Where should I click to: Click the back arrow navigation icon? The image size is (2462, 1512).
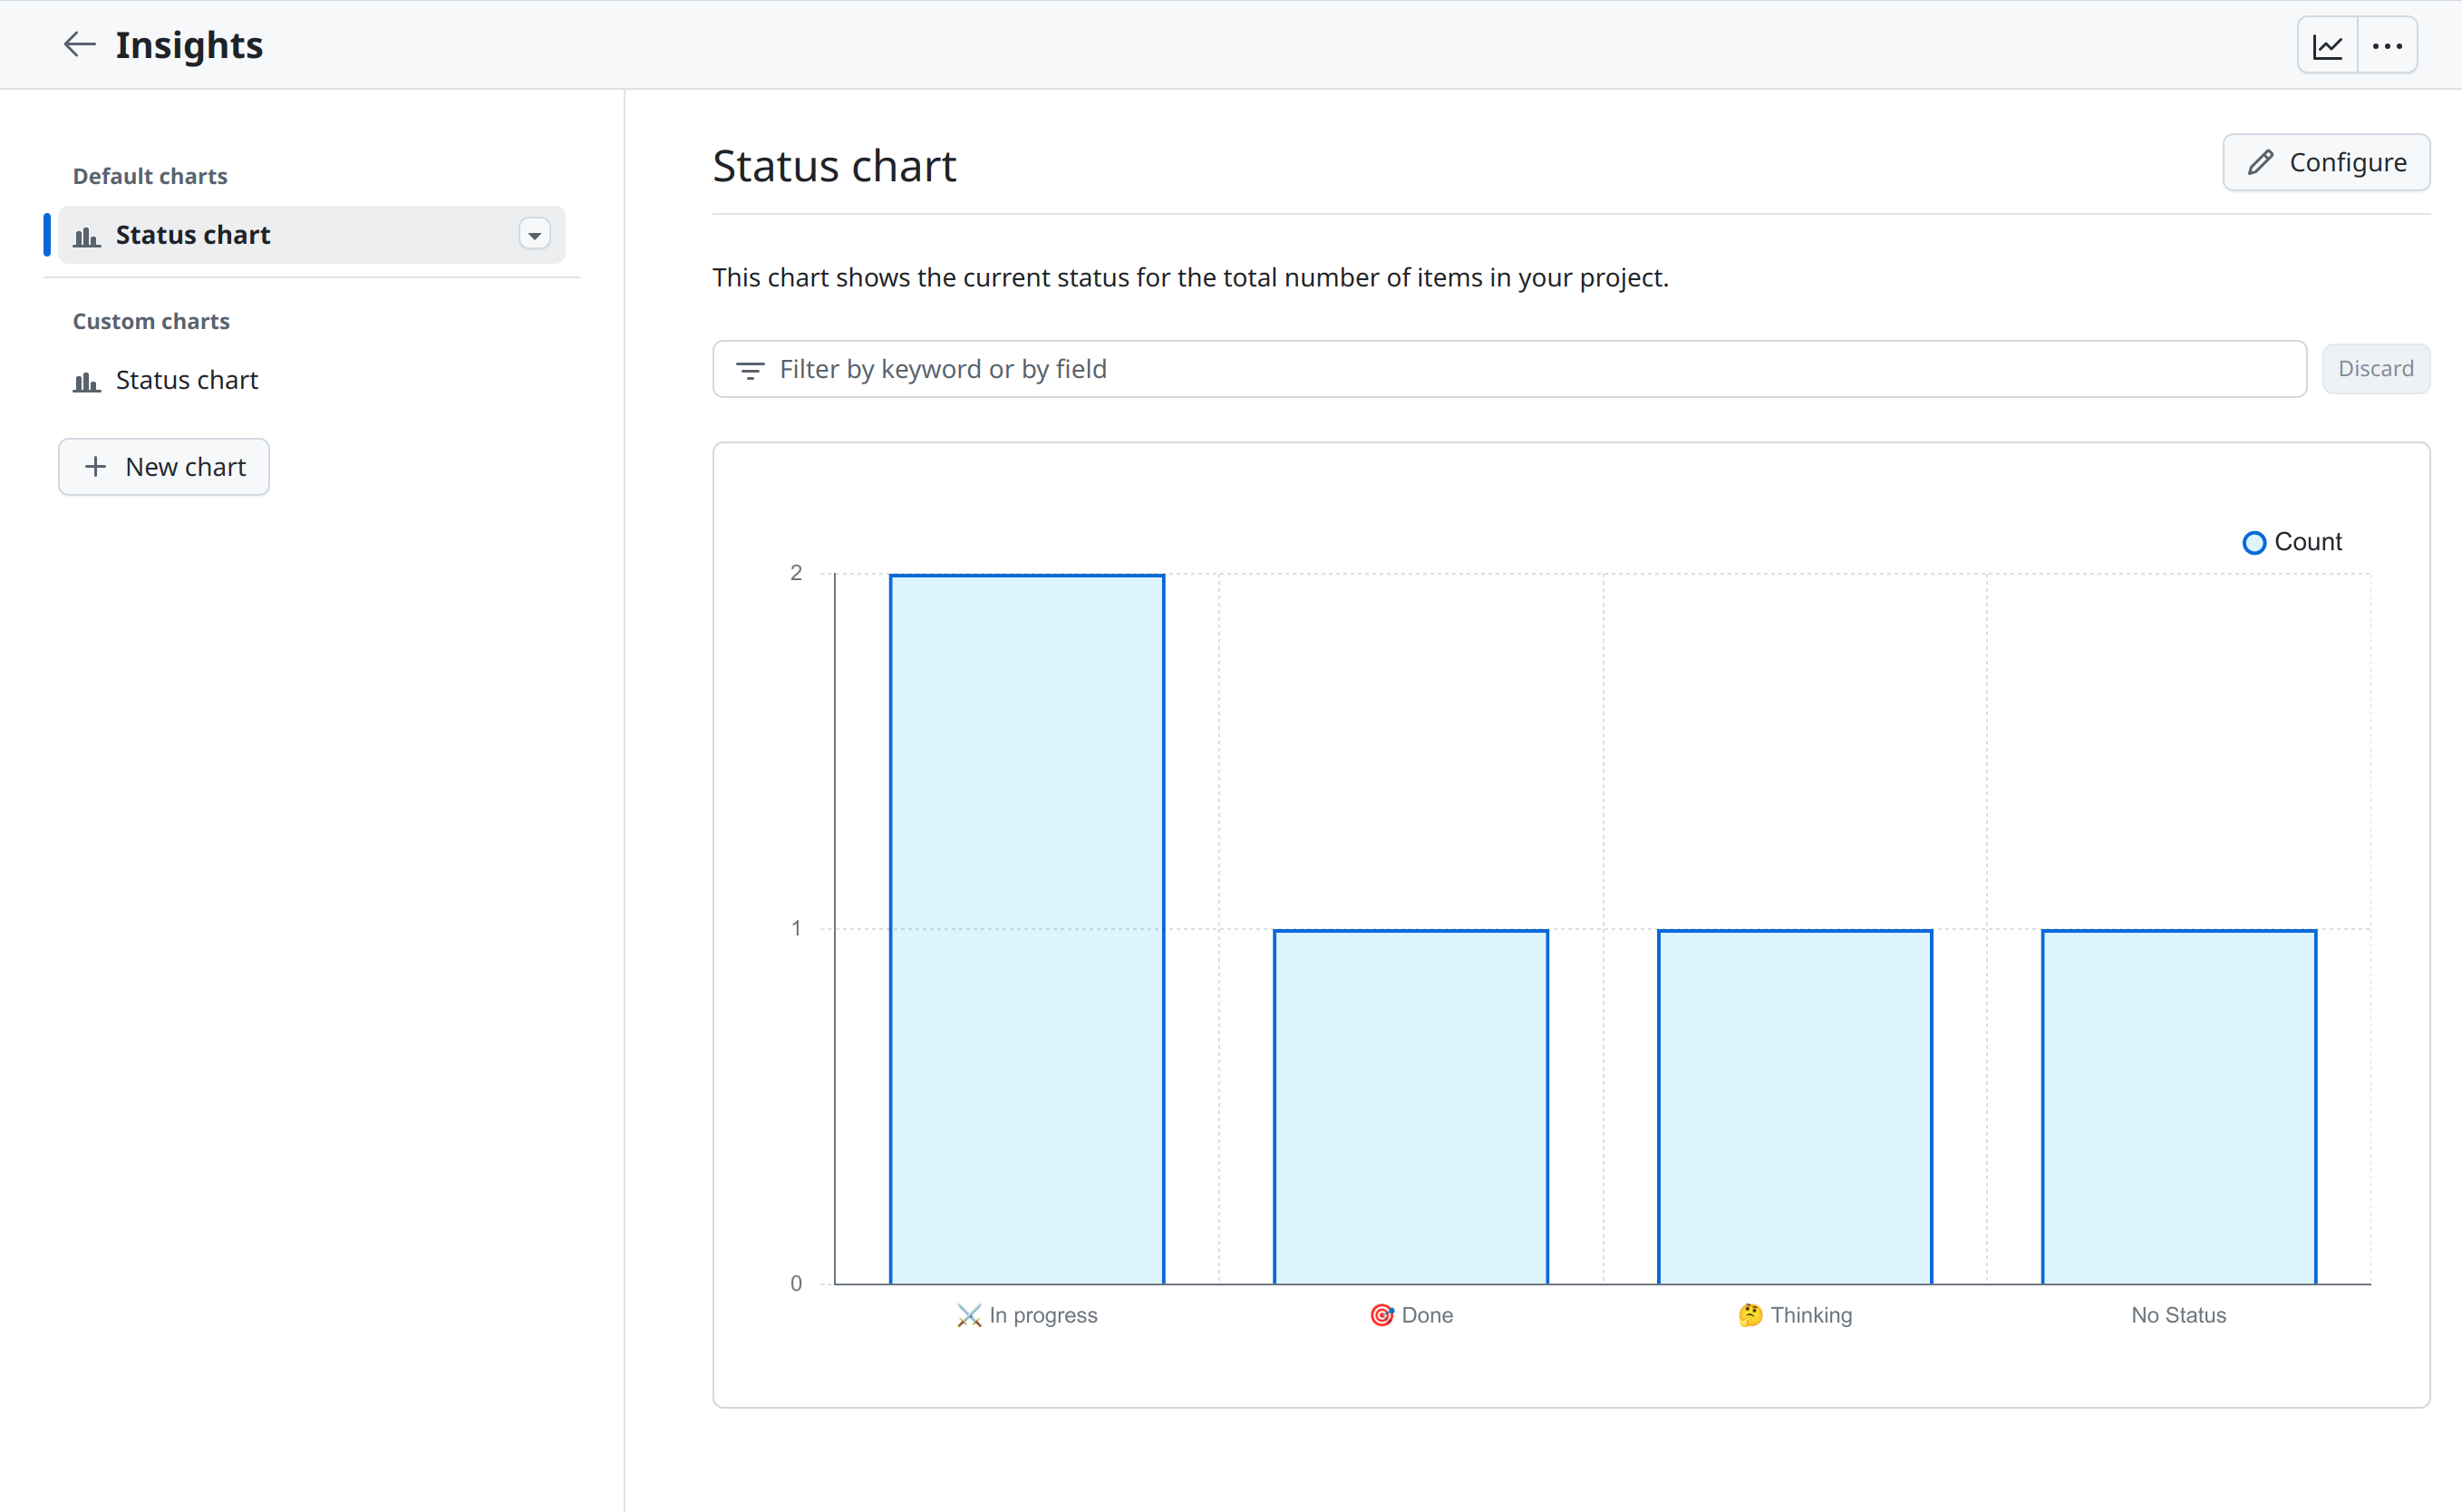coord(77,44)
